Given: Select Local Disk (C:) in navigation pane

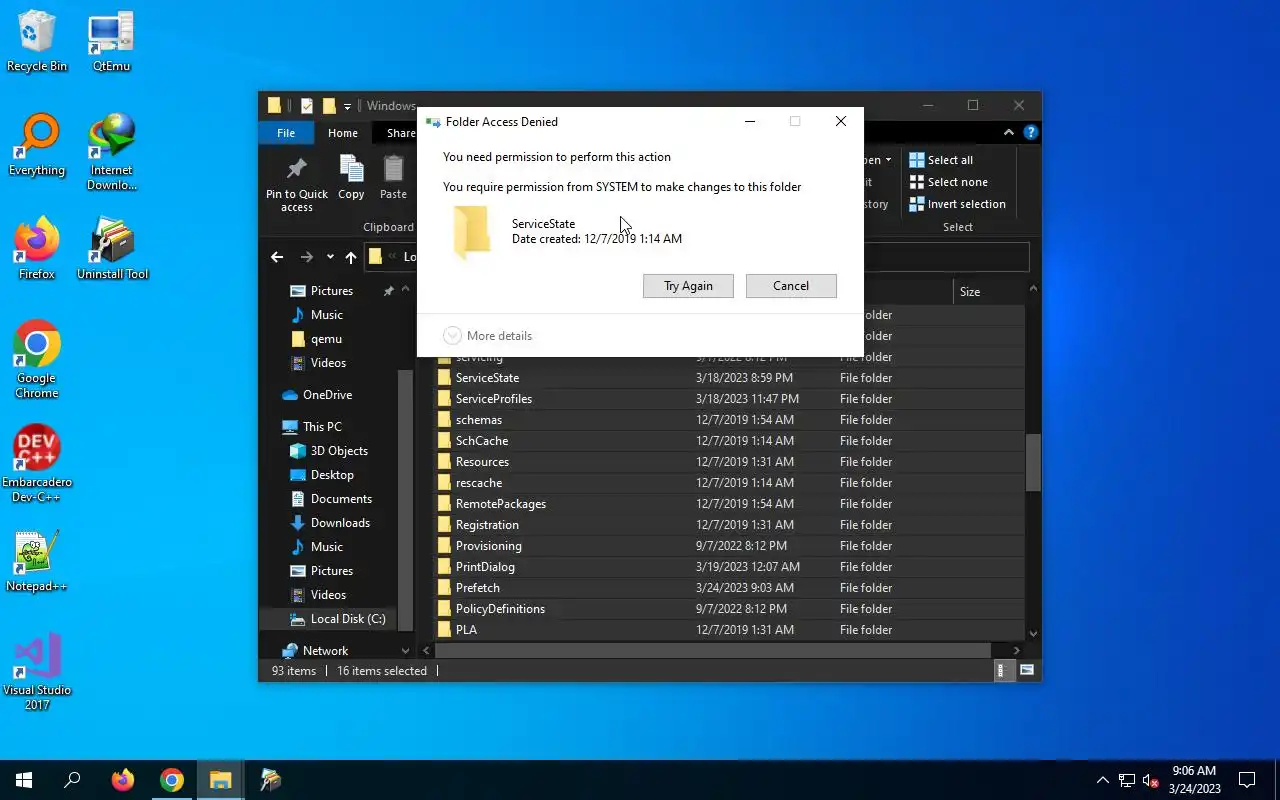Looking at the screenshot, I should coord(347,619).
